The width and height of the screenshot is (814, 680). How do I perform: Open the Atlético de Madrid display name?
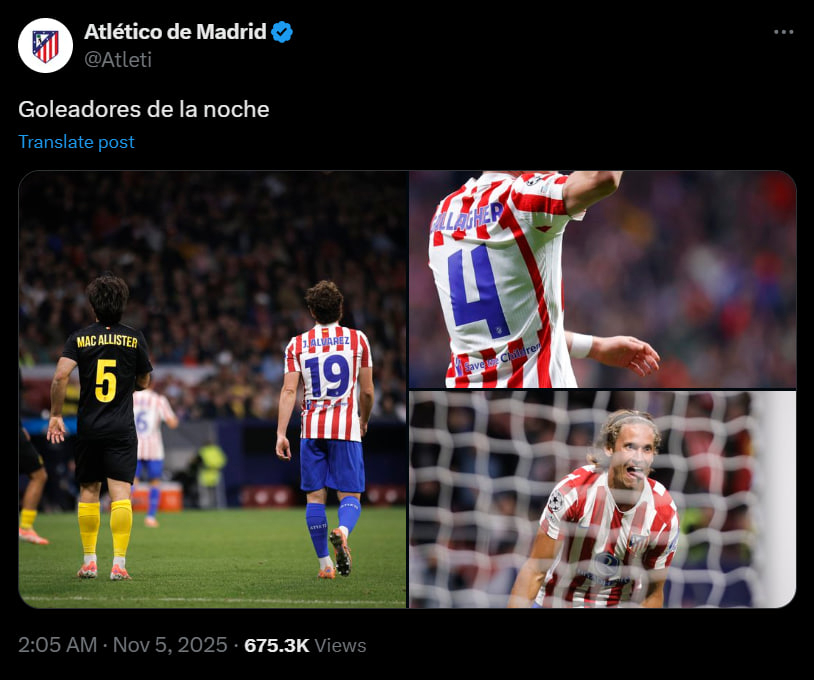pos(175,32)
